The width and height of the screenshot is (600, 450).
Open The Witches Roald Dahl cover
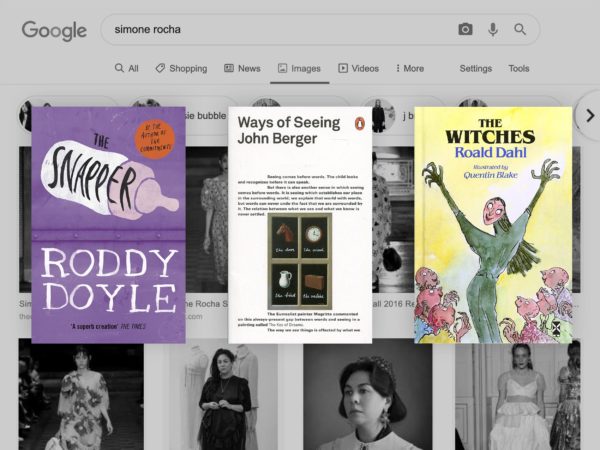click(x=493, y=225)
